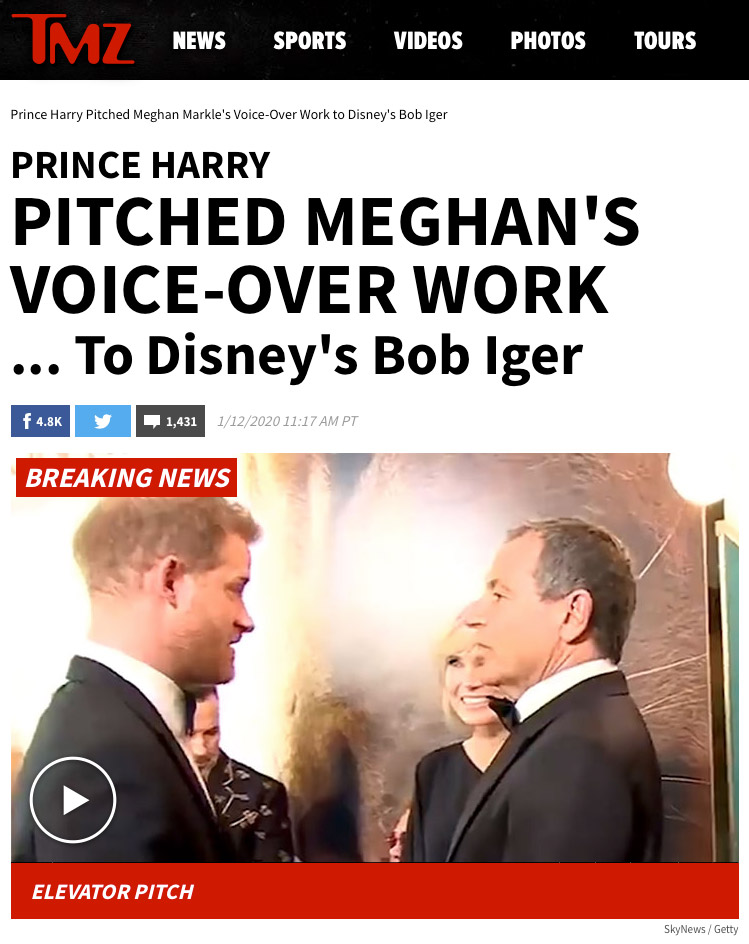
Task: Click the PITCHED MEGHAN'S headline line
Action: tap(325, 222)
